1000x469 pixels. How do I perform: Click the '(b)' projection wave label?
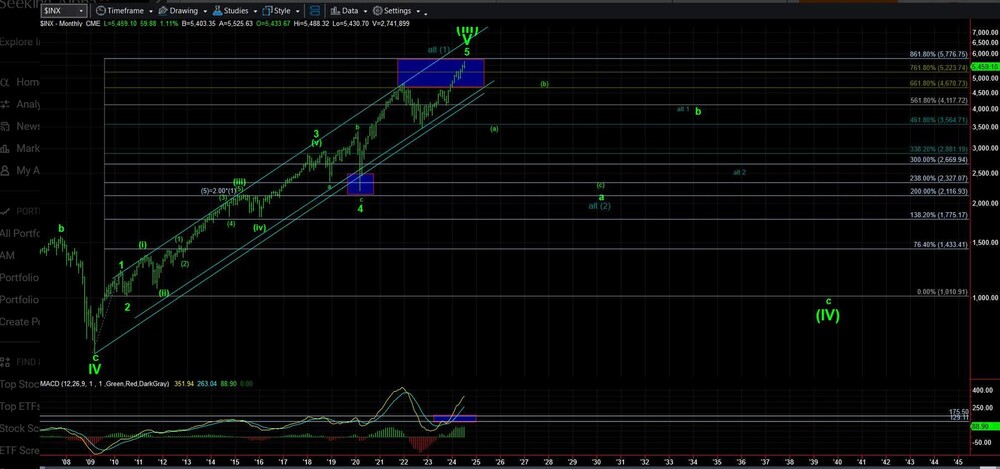coord(544,84)
